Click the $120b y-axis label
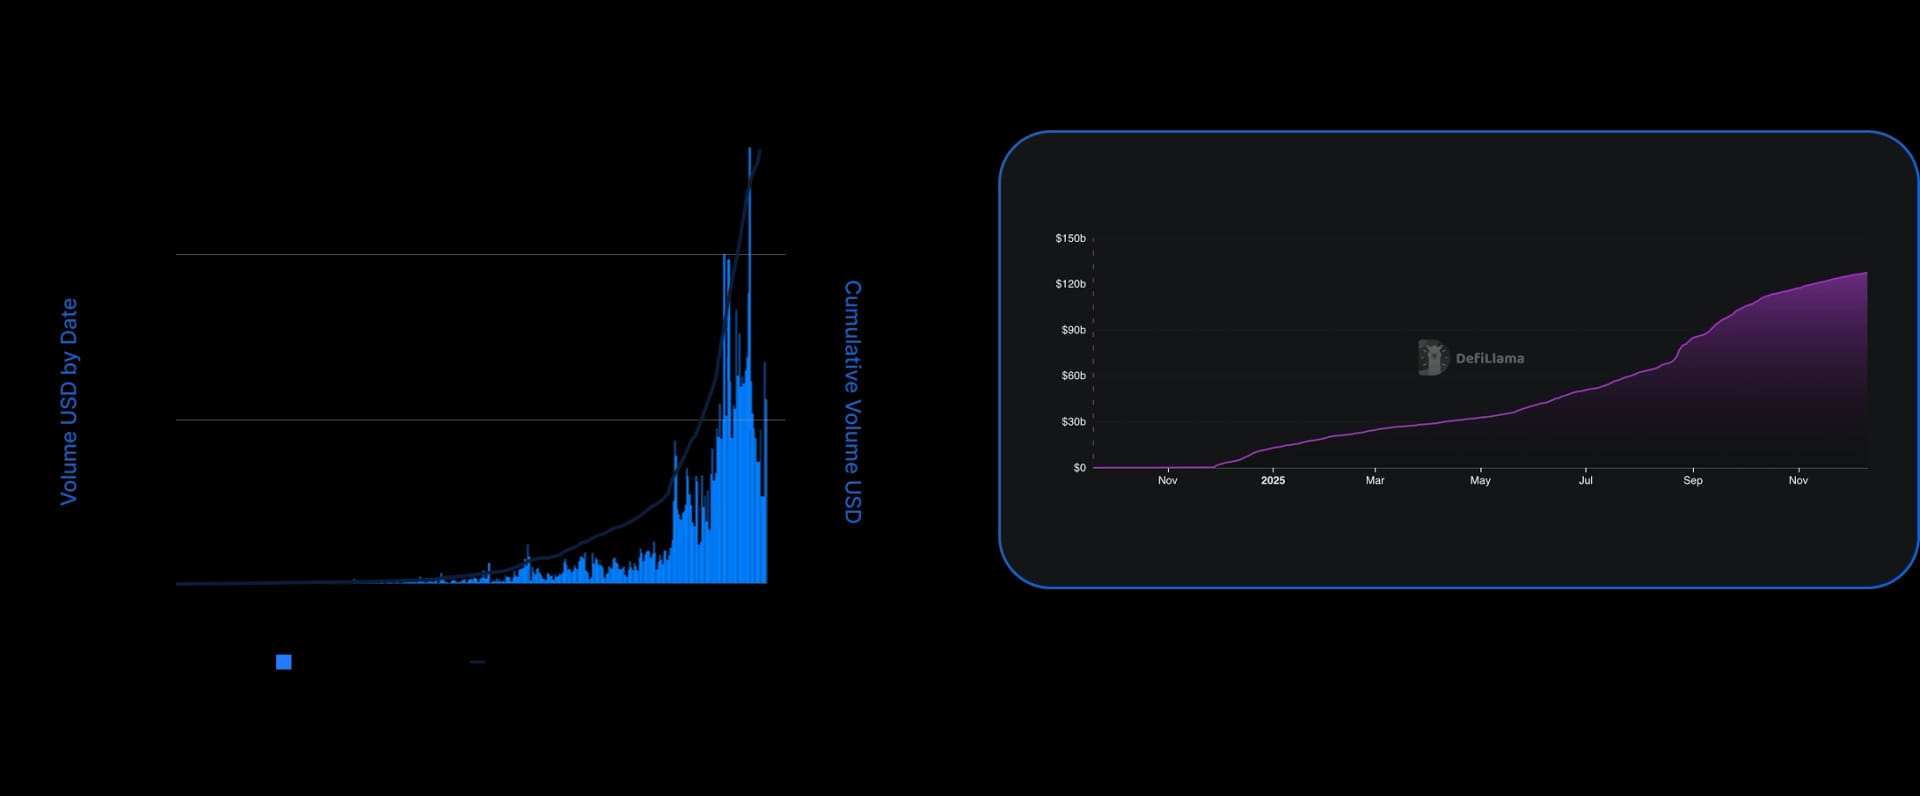 (x=1070, y=284)
